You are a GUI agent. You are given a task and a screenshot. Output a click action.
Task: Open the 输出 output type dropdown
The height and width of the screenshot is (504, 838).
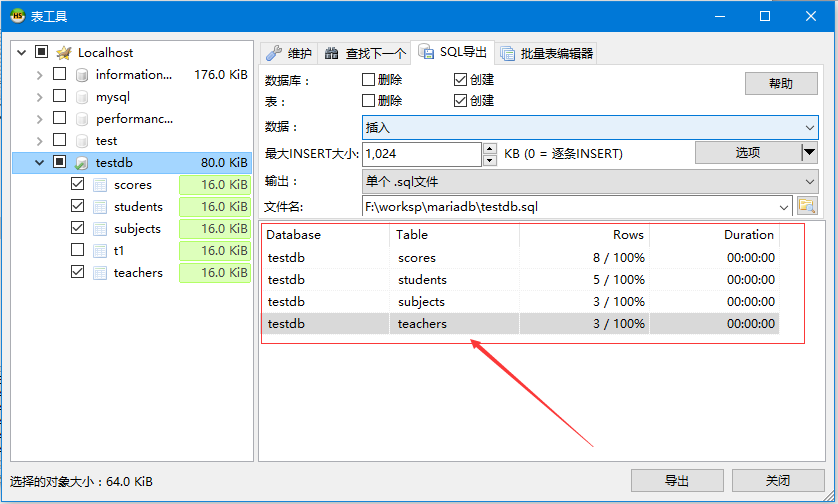[x=590, y=182]
